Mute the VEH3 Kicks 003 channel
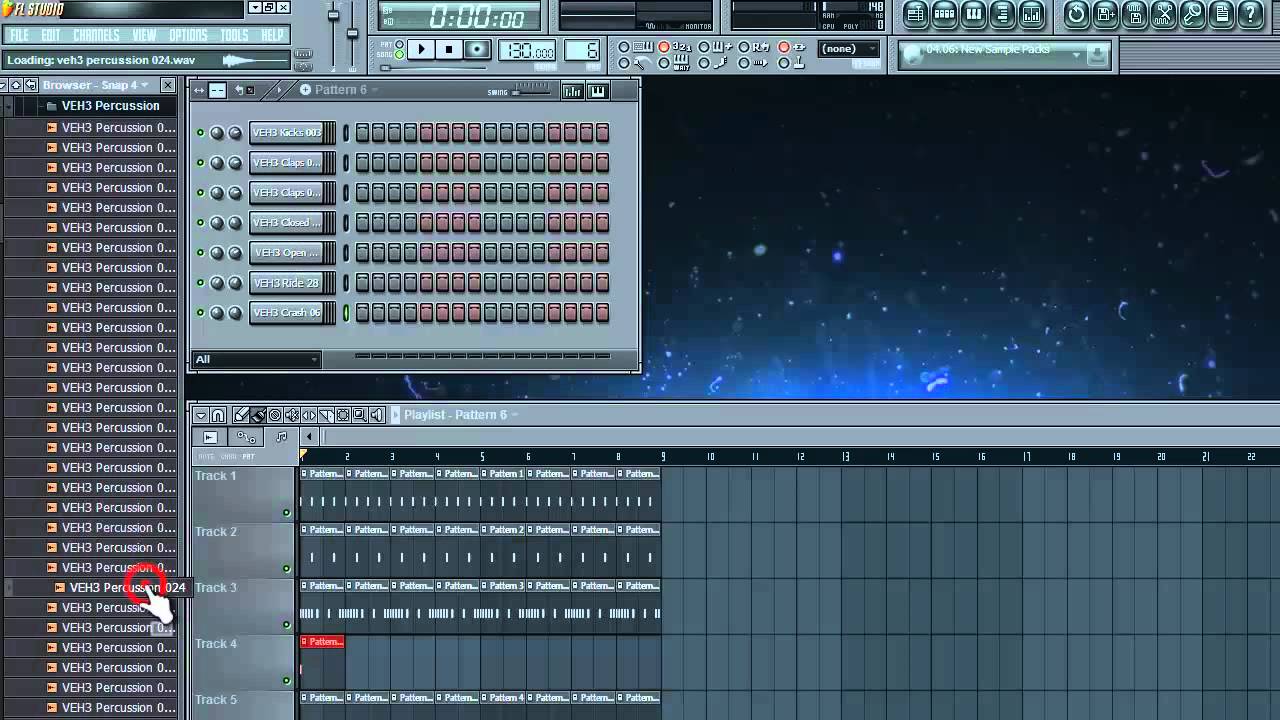 [200, 133]
